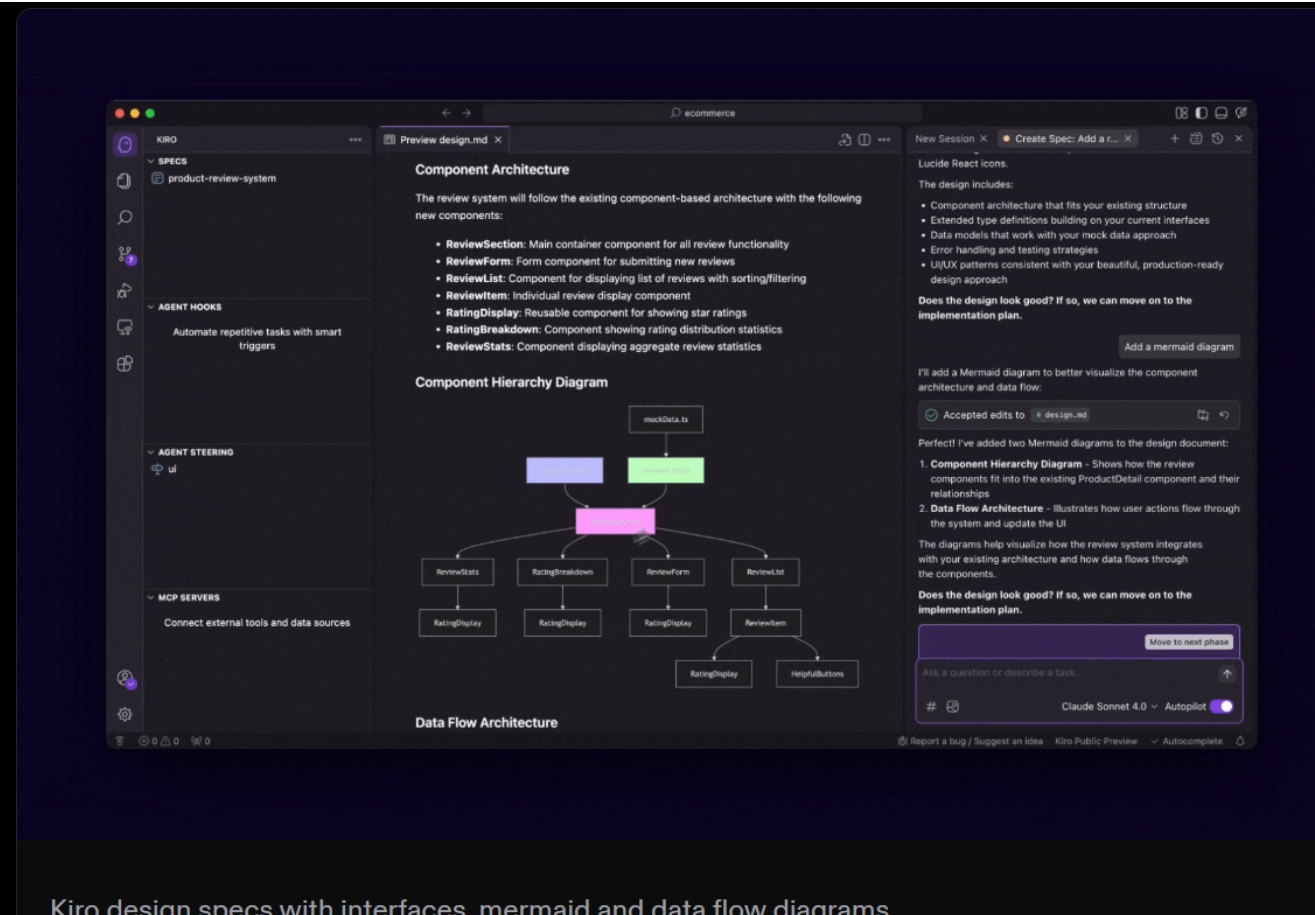Toggle the primary sidebar layout button

1202,113
